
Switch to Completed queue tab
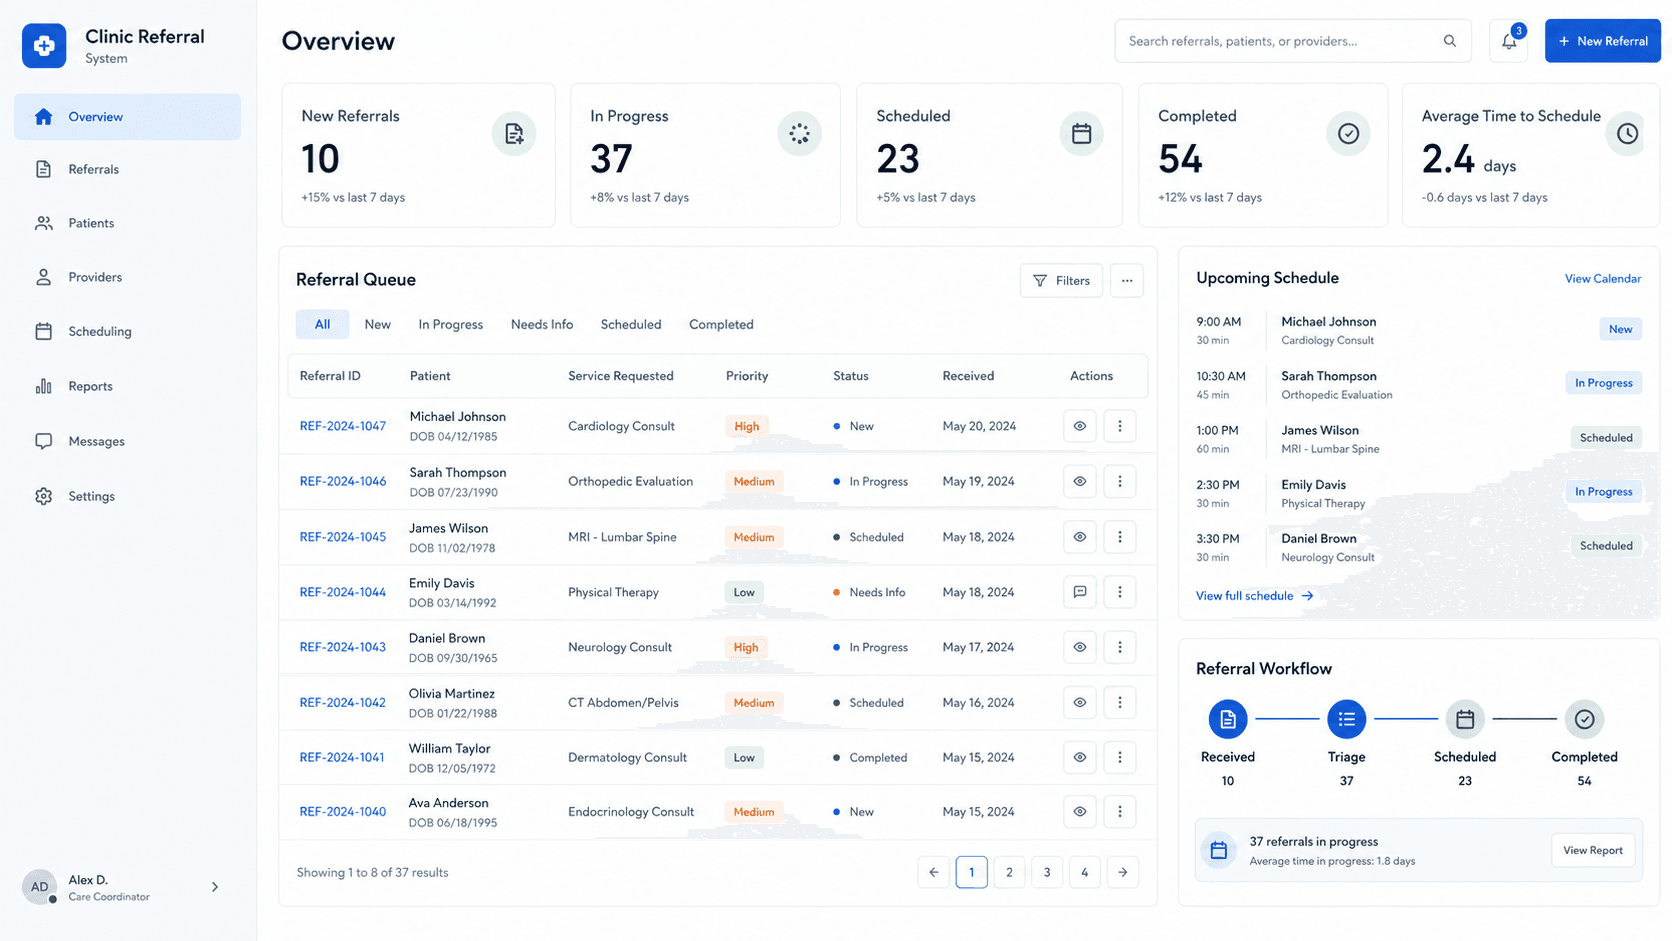(x=721, y=324)
